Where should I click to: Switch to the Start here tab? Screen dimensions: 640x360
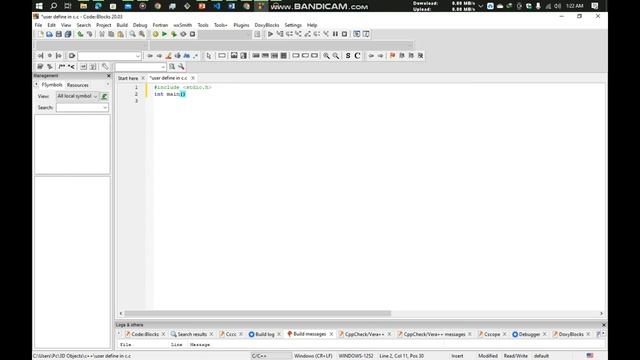click(x=128, y=78)
